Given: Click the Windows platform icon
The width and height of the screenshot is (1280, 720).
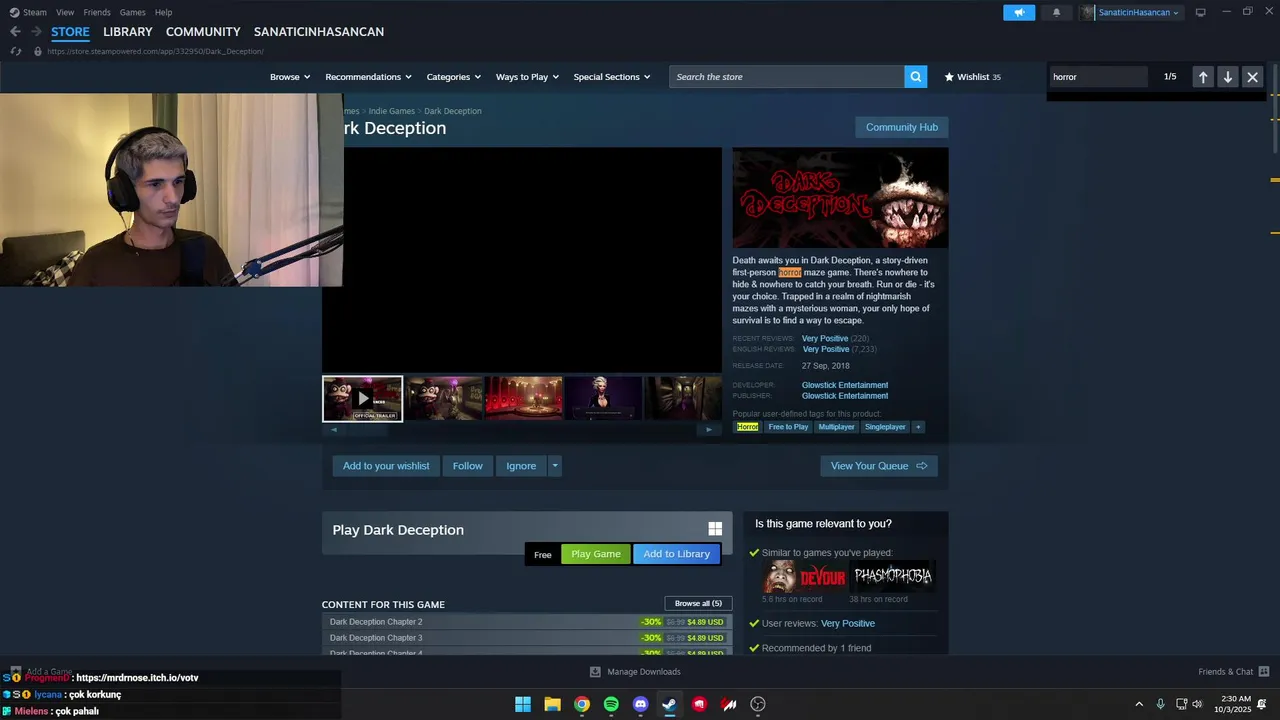Looking at the screenshot, I should (715, 529).
